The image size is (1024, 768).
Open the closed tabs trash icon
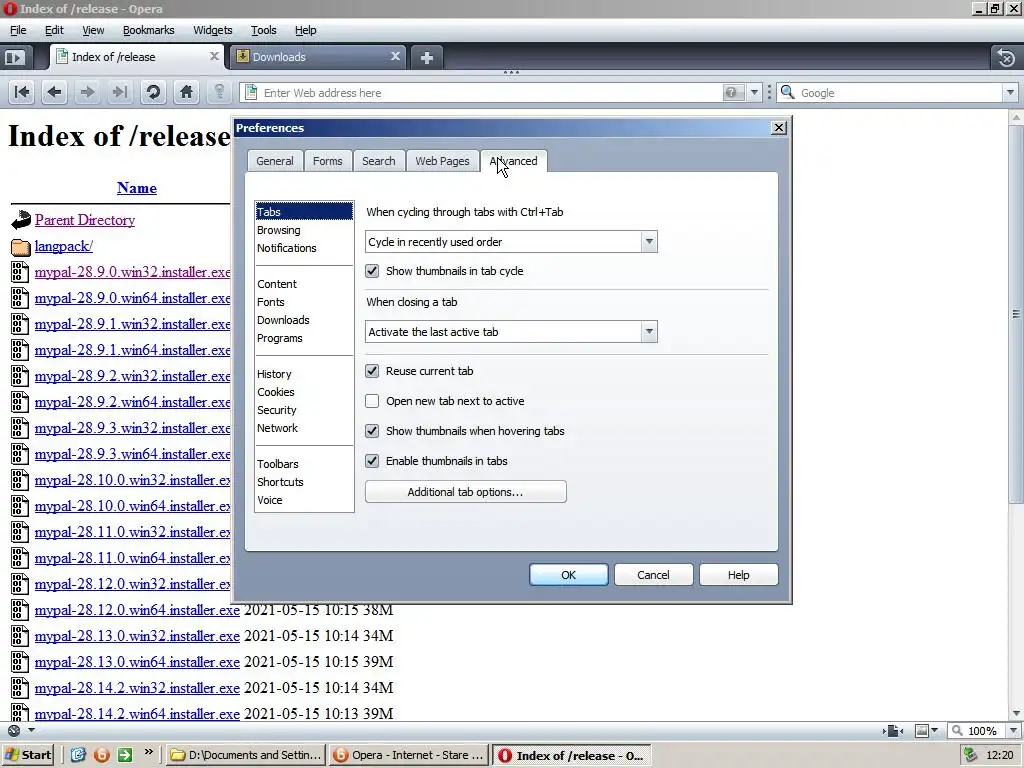point(1006,57)
